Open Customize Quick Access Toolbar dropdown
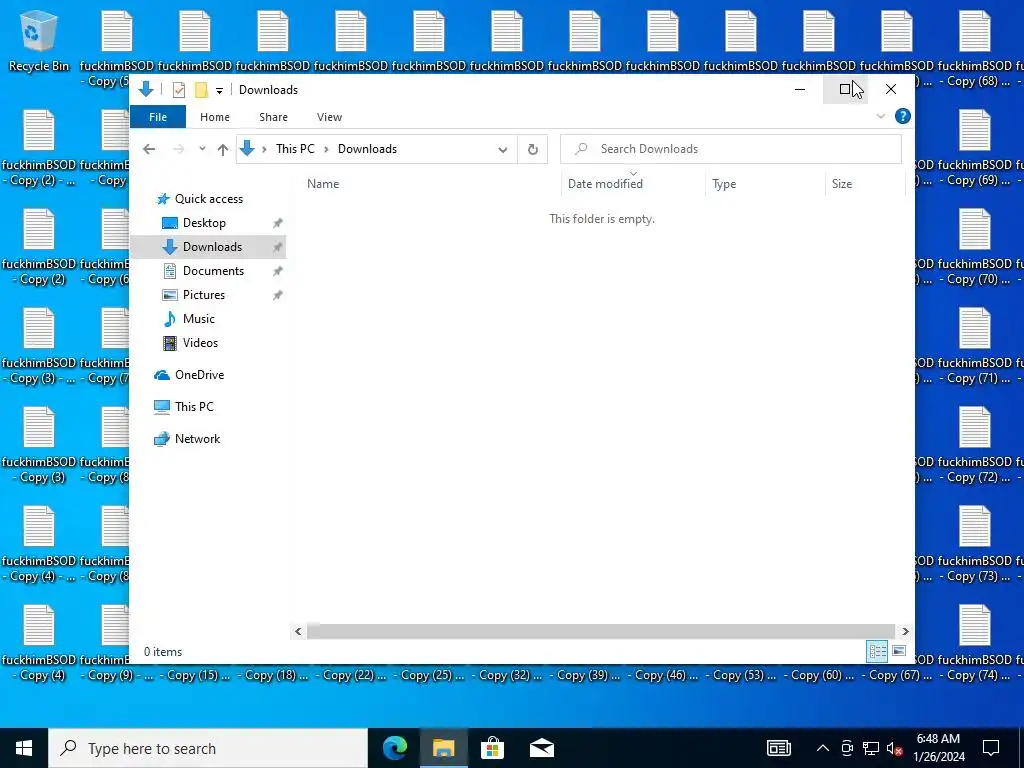 [219, 90]
